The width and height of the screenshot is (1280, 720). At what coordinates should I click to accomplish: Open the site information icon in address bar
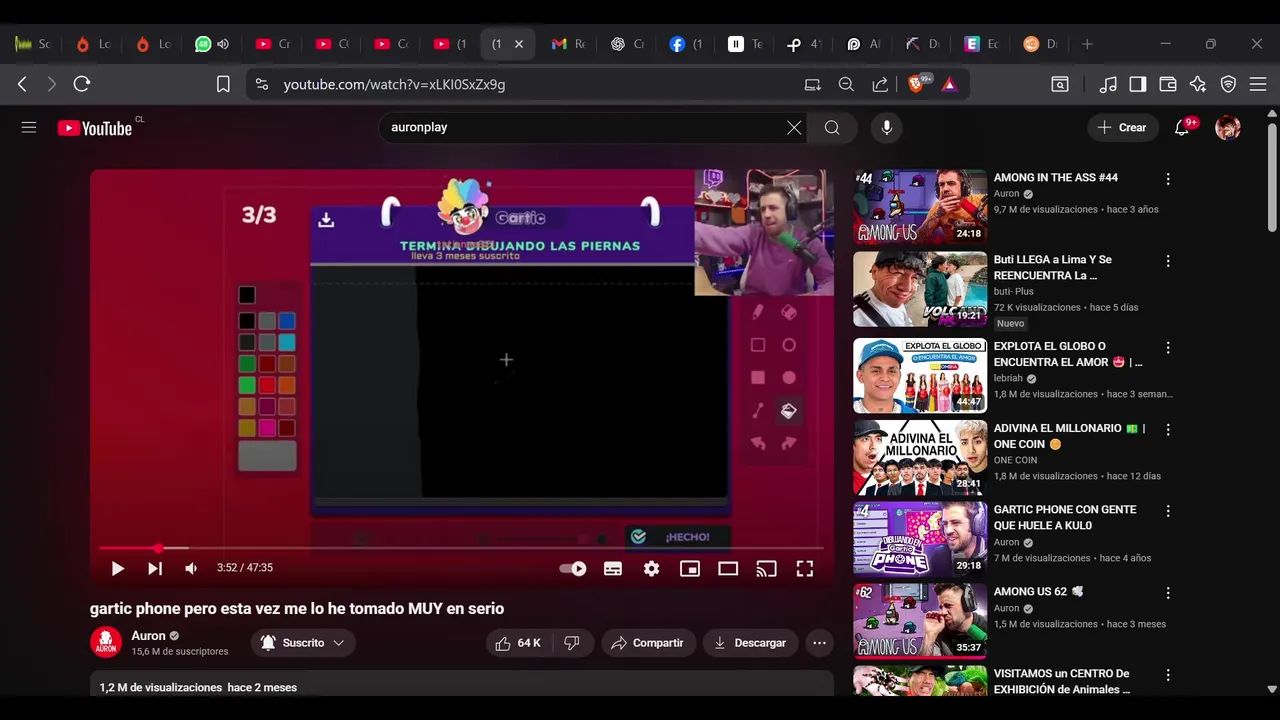[x=261, y=85]
